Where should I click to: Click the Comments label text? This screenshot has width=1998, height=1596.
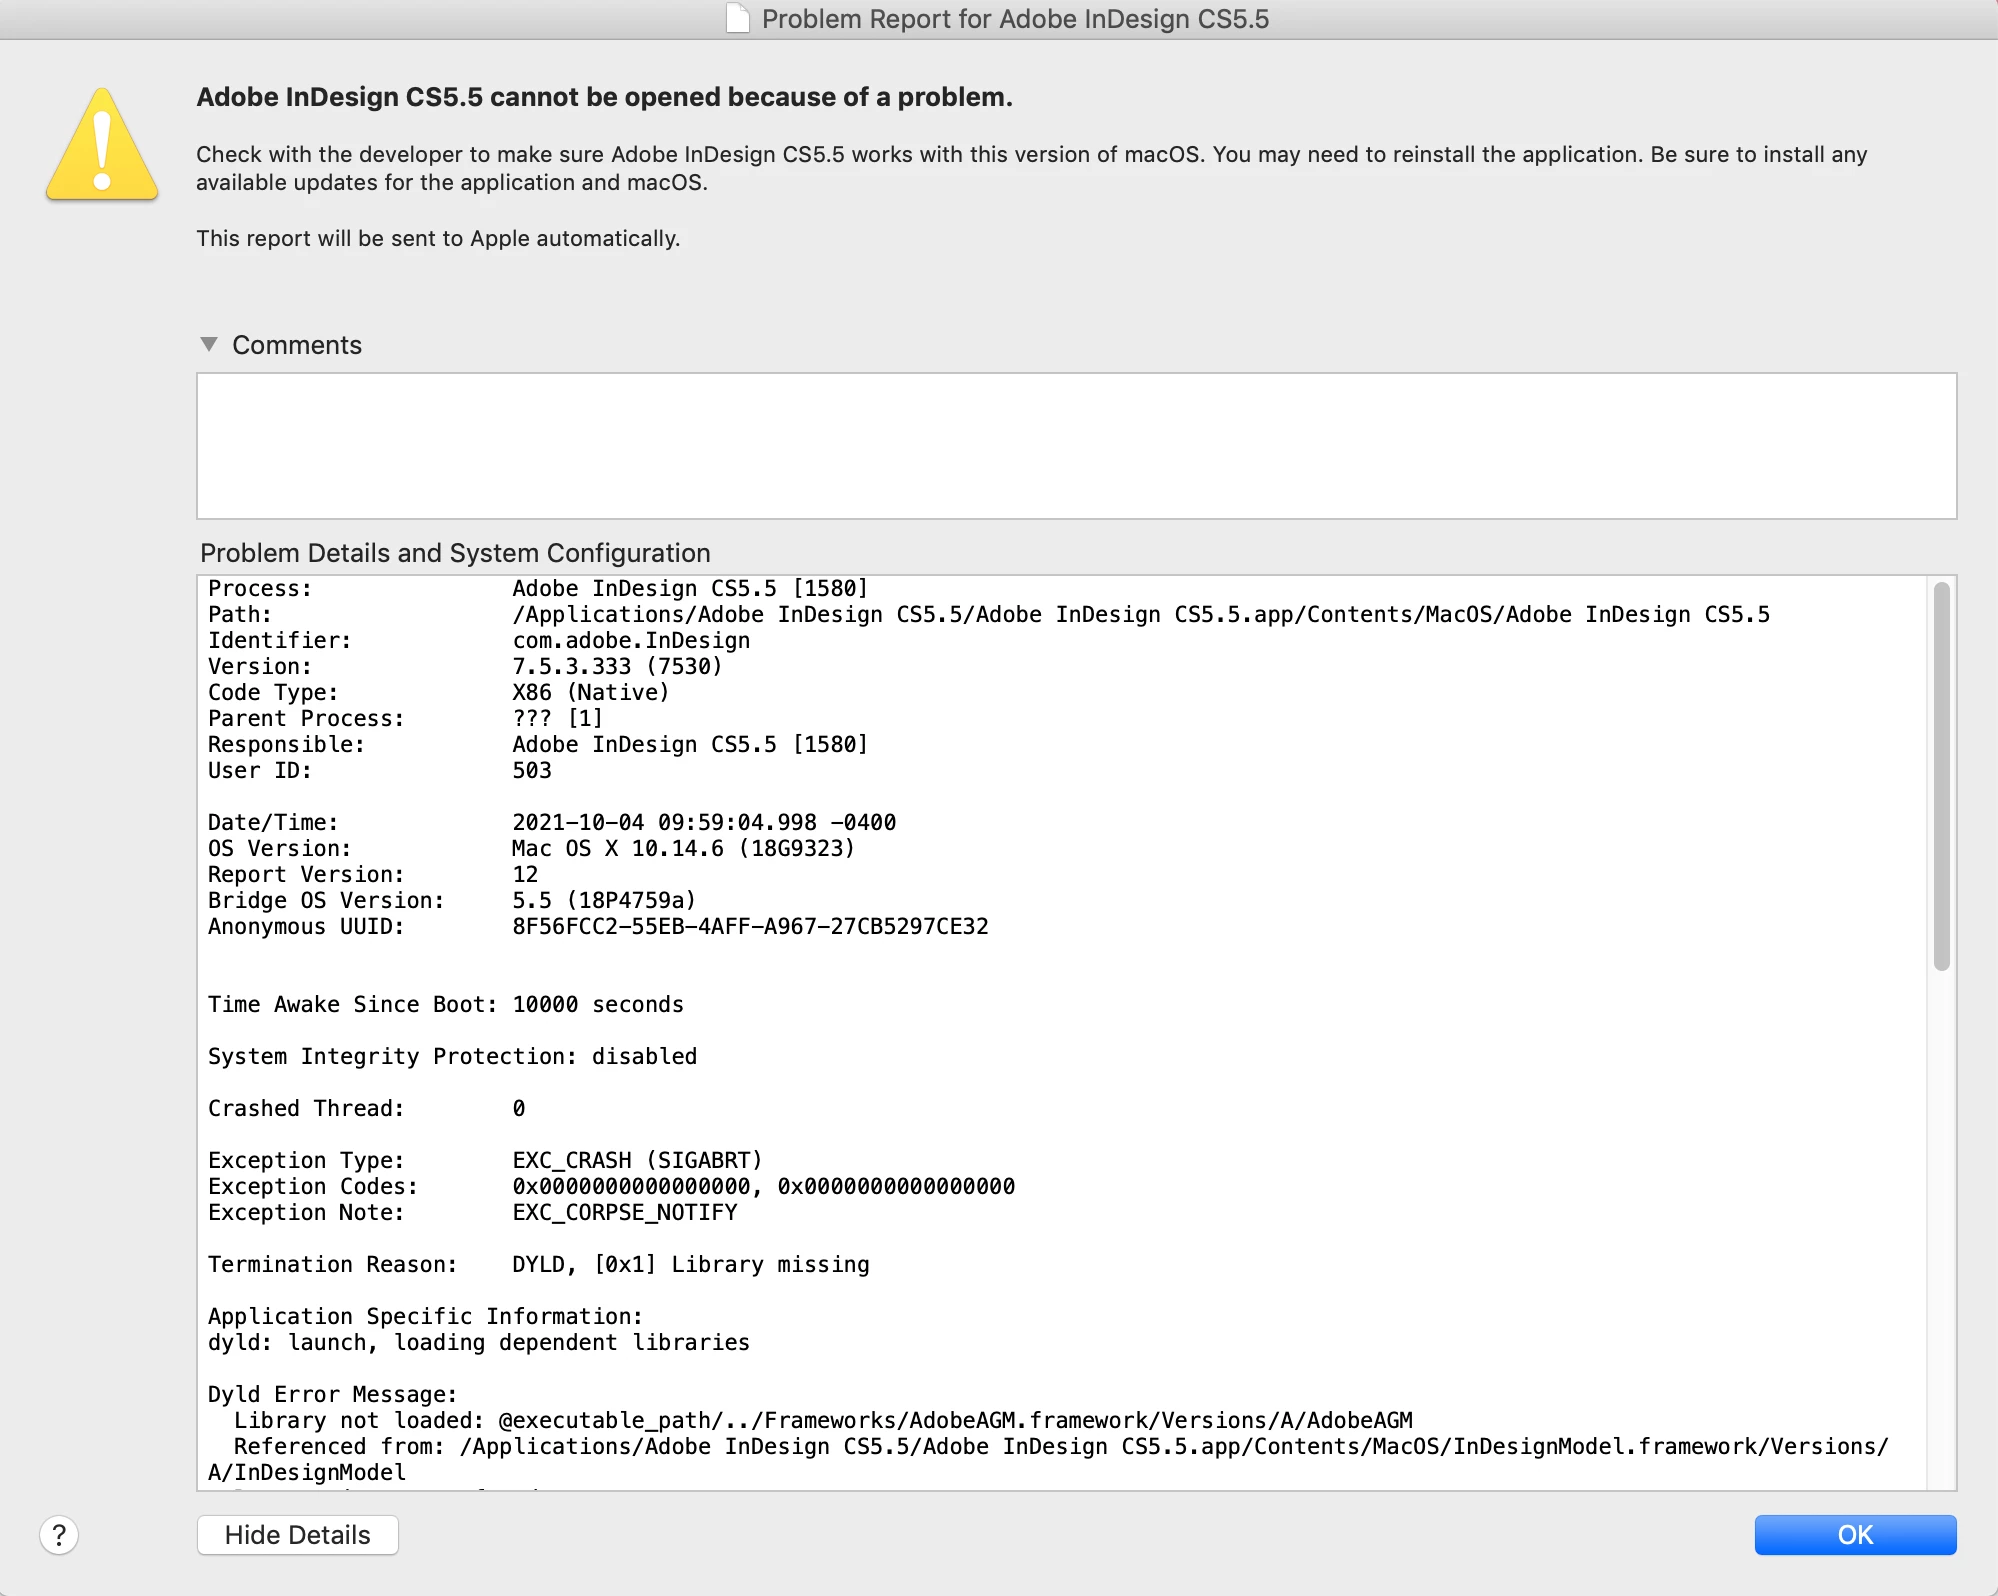[x=297, y=345]
